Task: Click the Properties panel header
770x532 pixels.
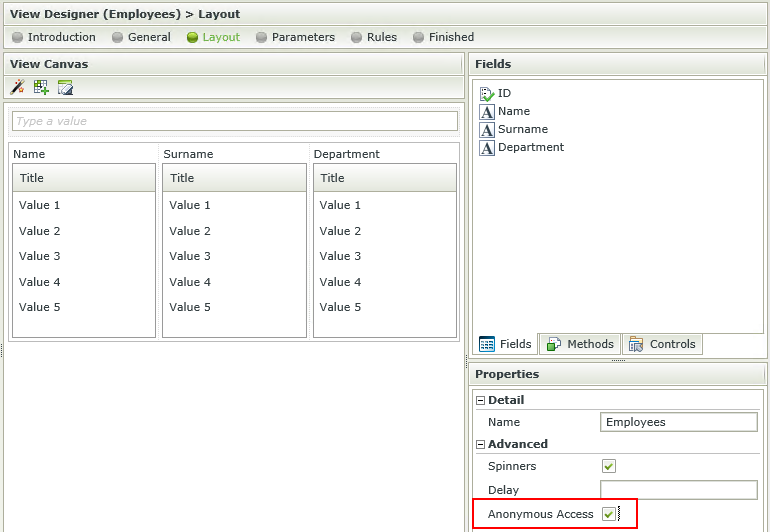Action: [618, 374]
